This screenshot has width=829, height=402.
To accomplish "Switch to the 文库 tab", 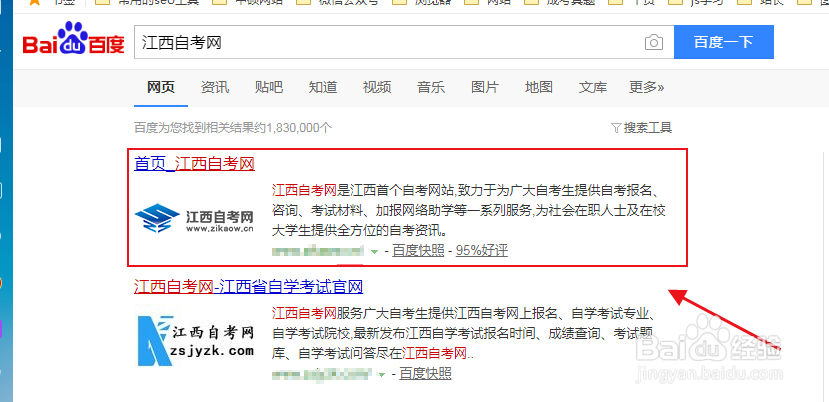I will click(593, 87).
